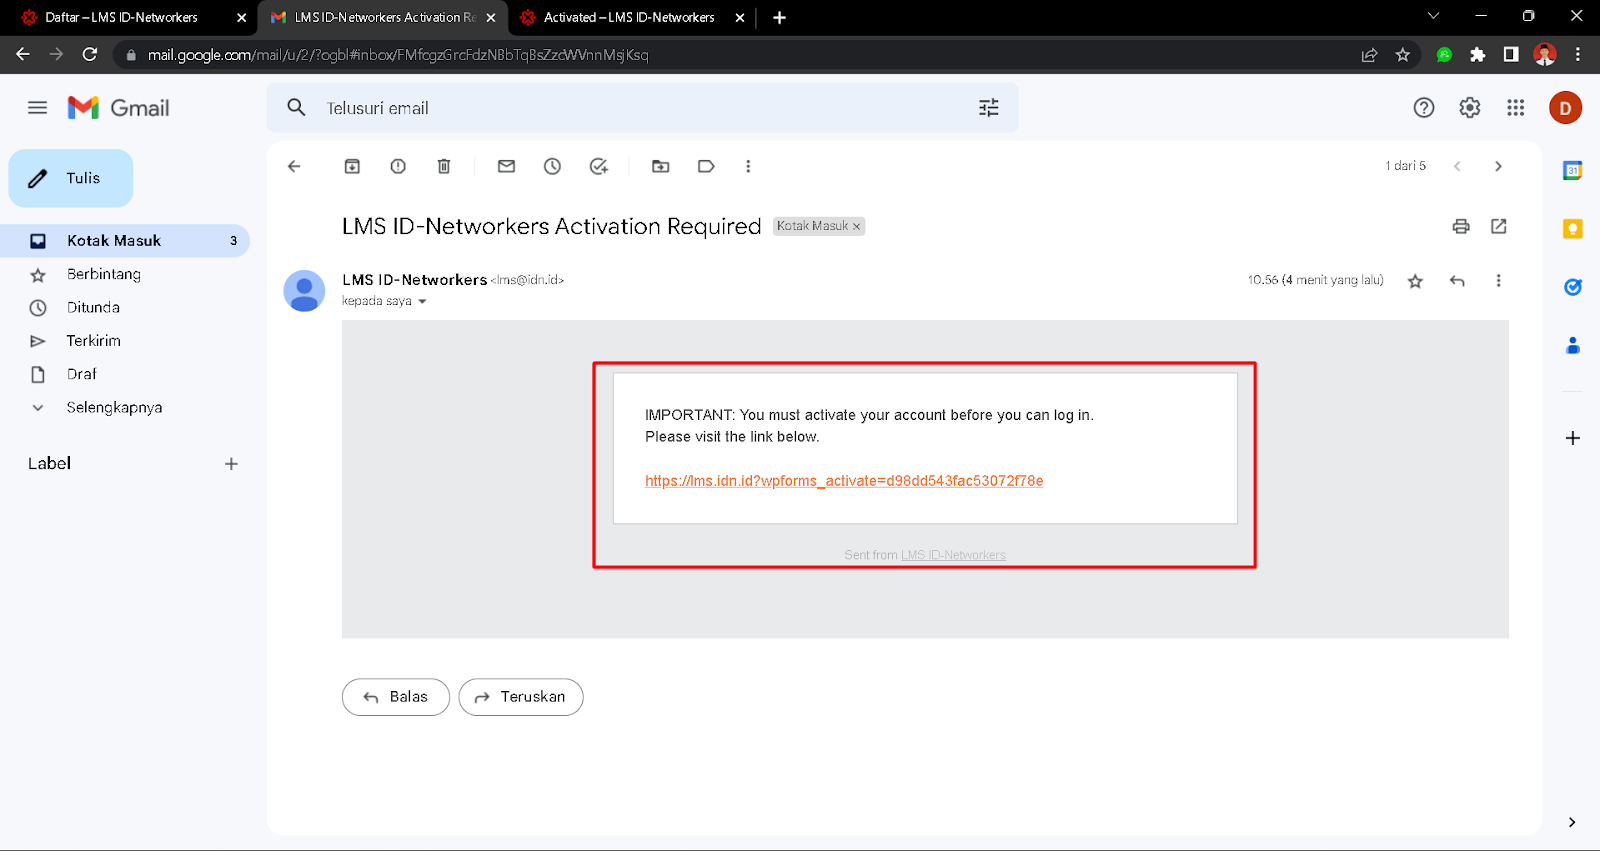
Task: Go to the older email chevron
Action: (1498, 167)
